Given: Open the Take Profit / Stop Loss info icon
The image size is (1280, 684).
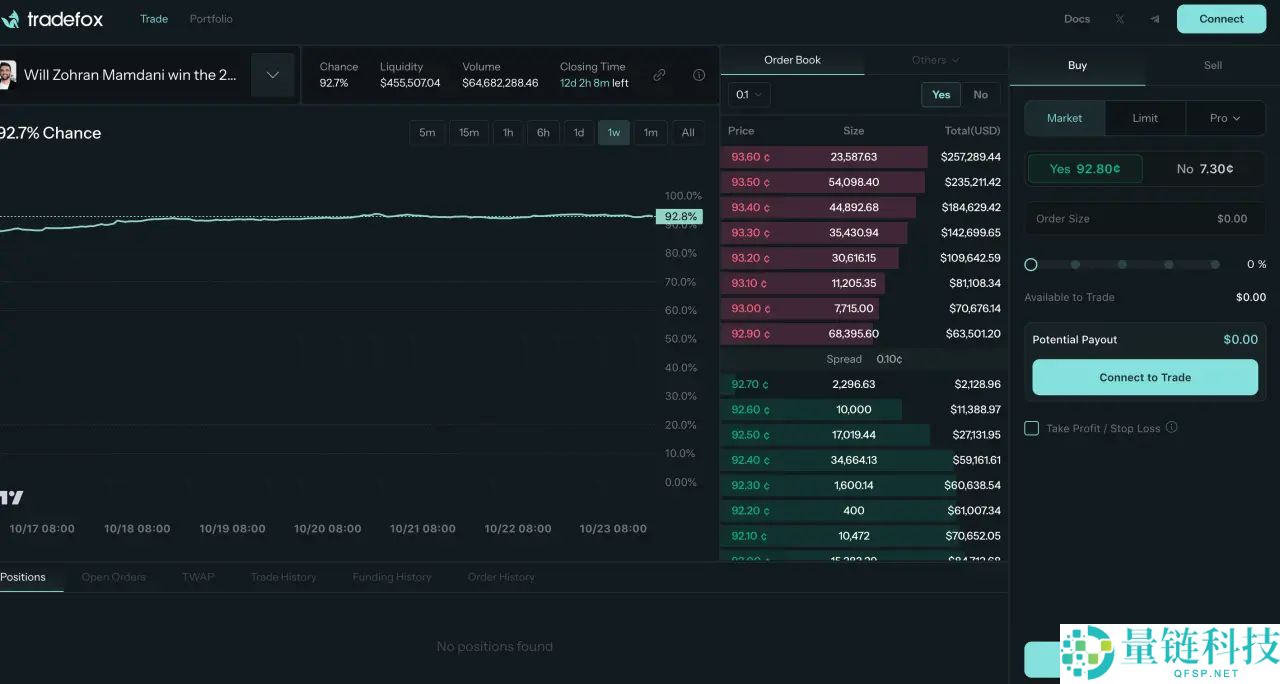Looking at the screenshot, I should 1172,428.
